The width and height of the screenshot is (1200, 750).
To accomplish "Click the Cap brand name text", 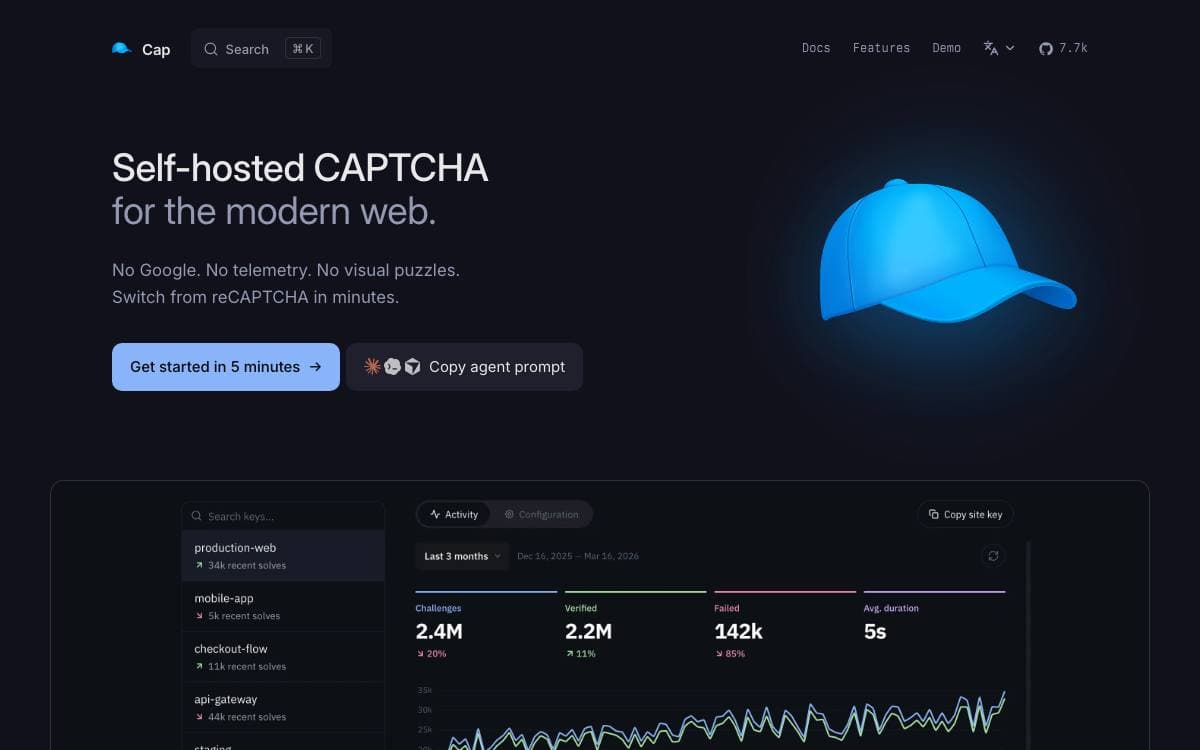I will tap(156, 49).
